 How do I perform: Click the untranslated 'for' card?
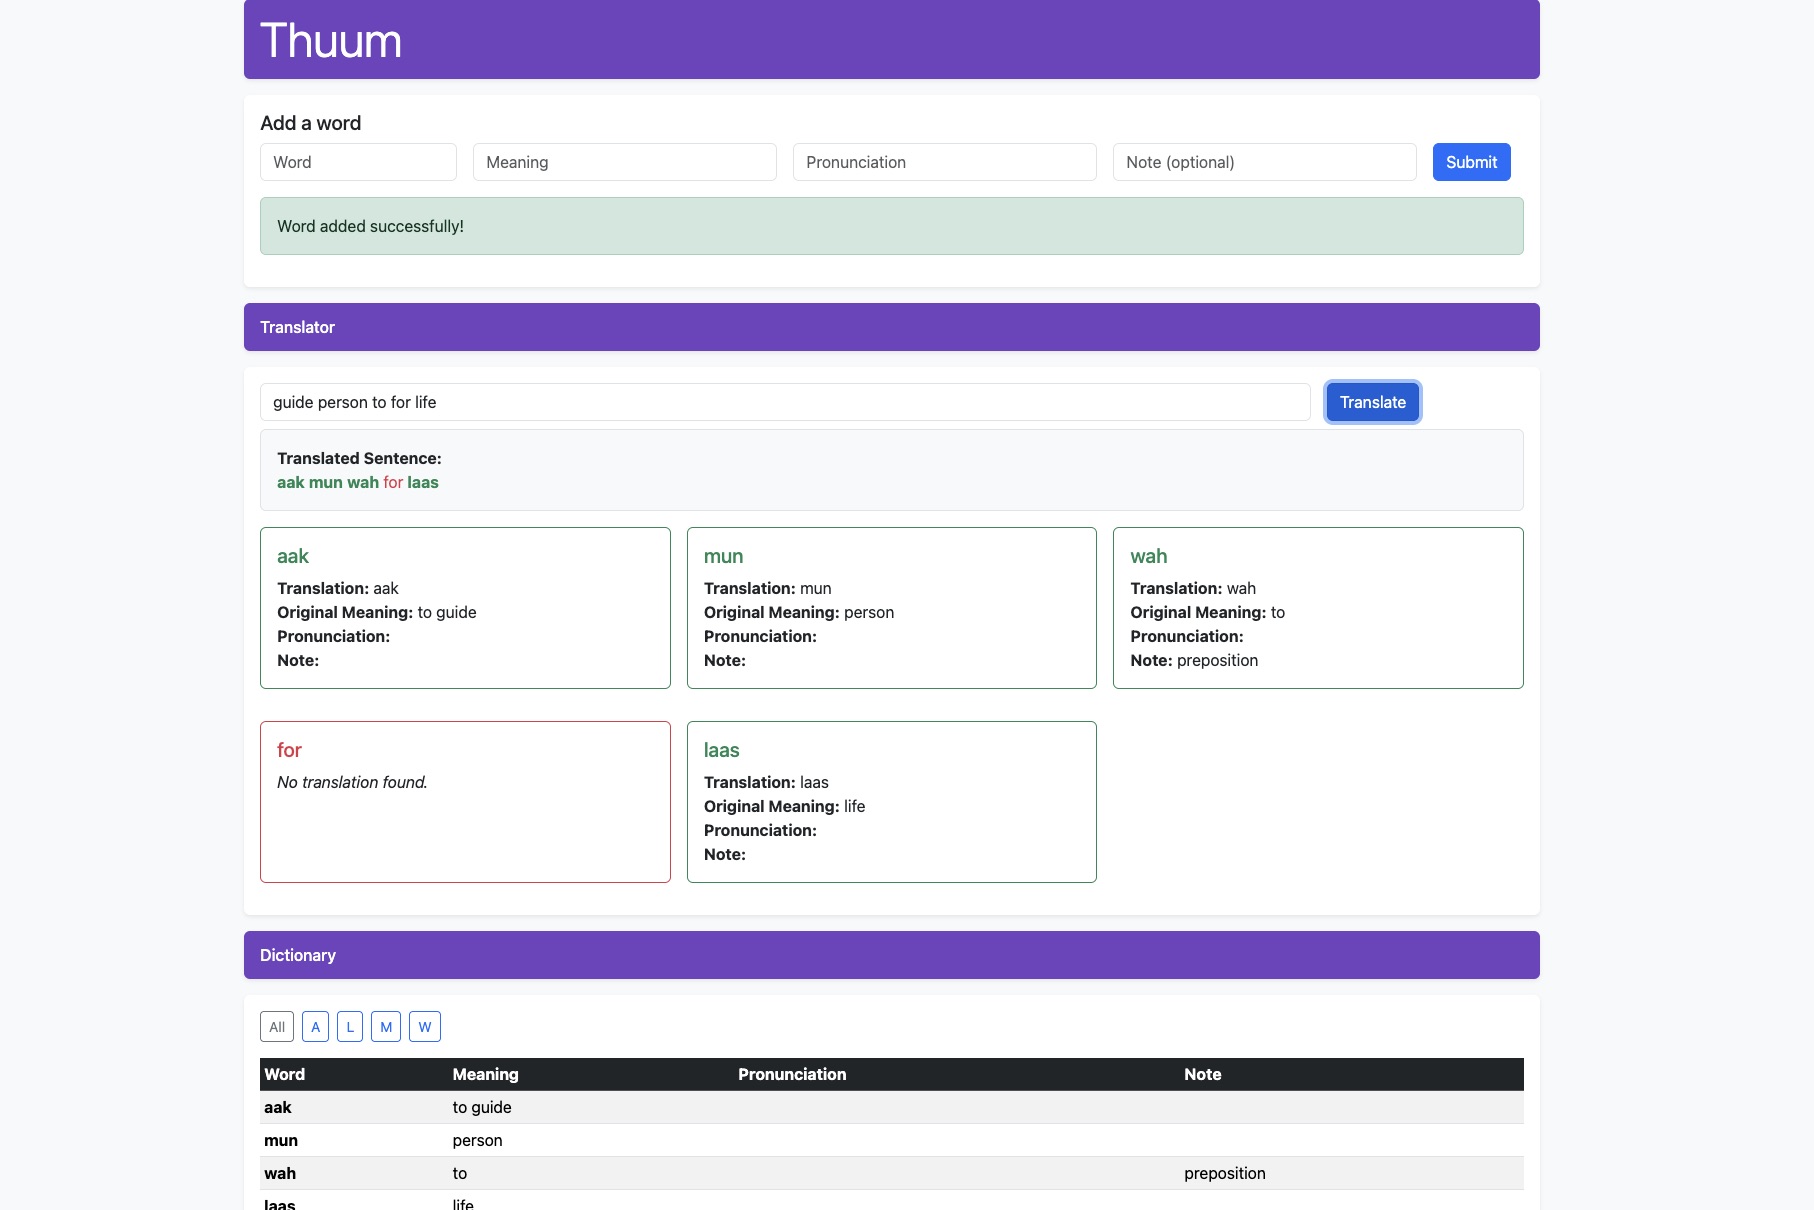[465, 802]
